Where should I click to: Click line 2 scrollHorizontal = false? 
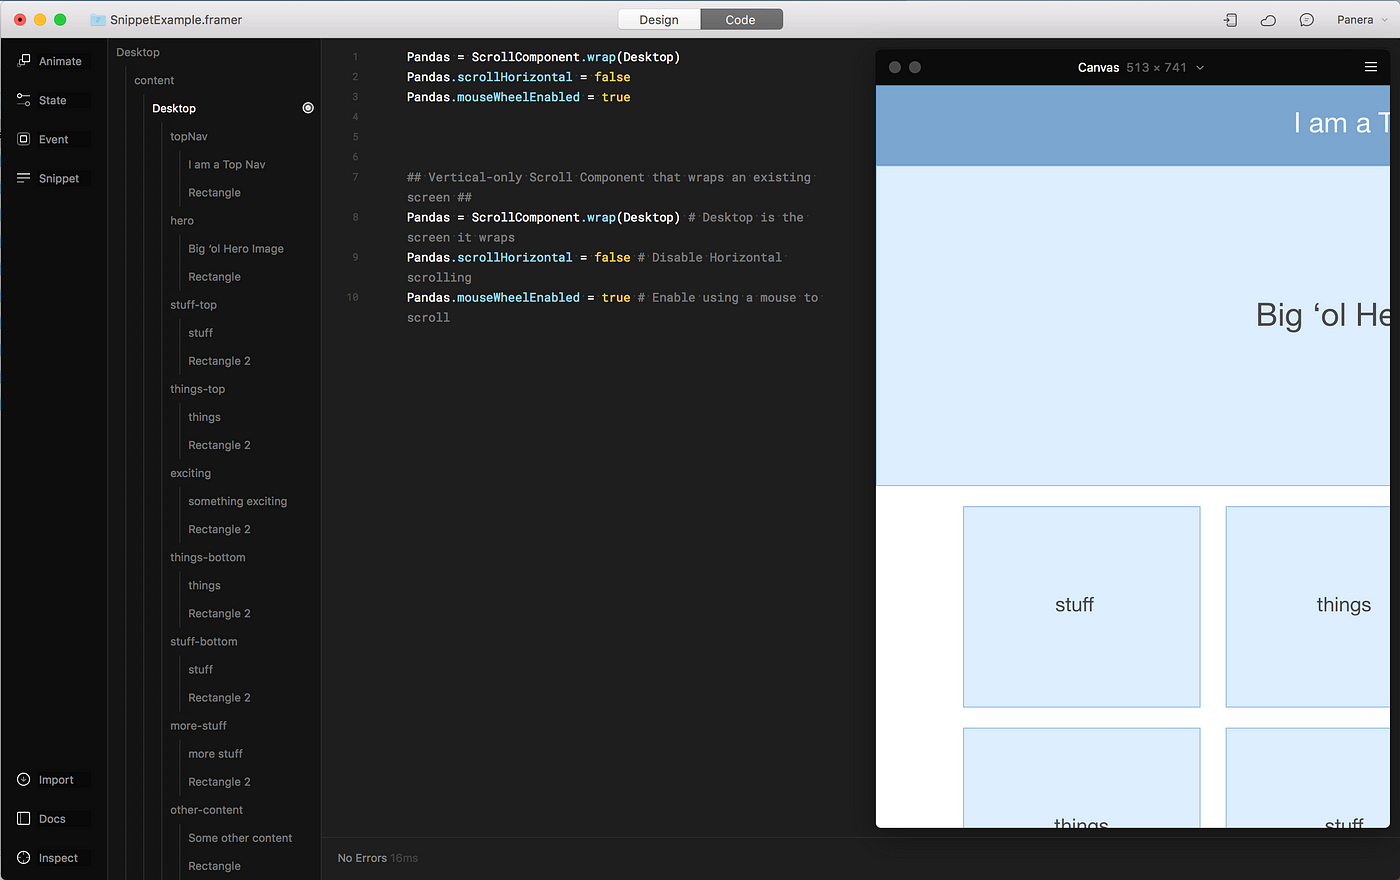point(518,77)
